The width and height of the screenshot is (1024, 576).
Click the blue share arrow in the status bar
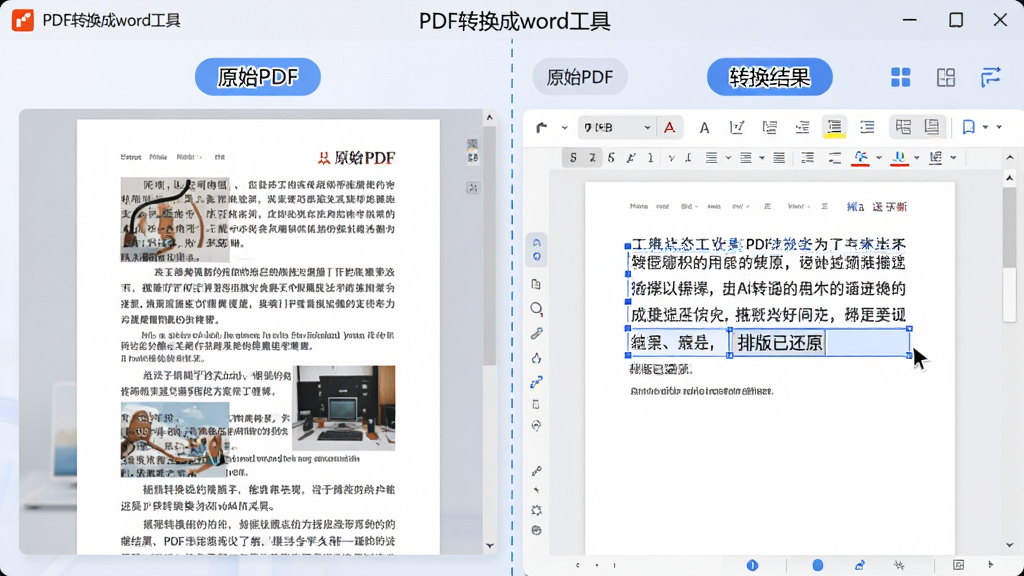coord(859,565)
